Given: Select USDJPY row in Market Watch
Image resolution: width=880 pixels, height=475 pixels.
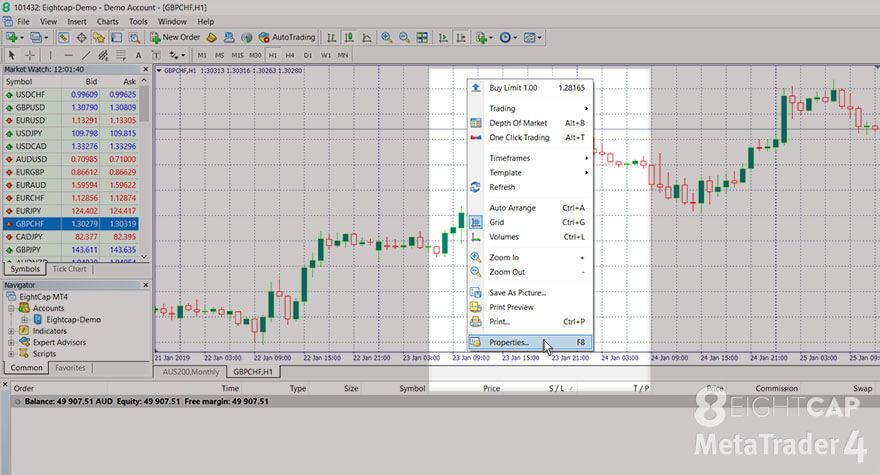Looking at the screenshot, I should coord(71,133).
